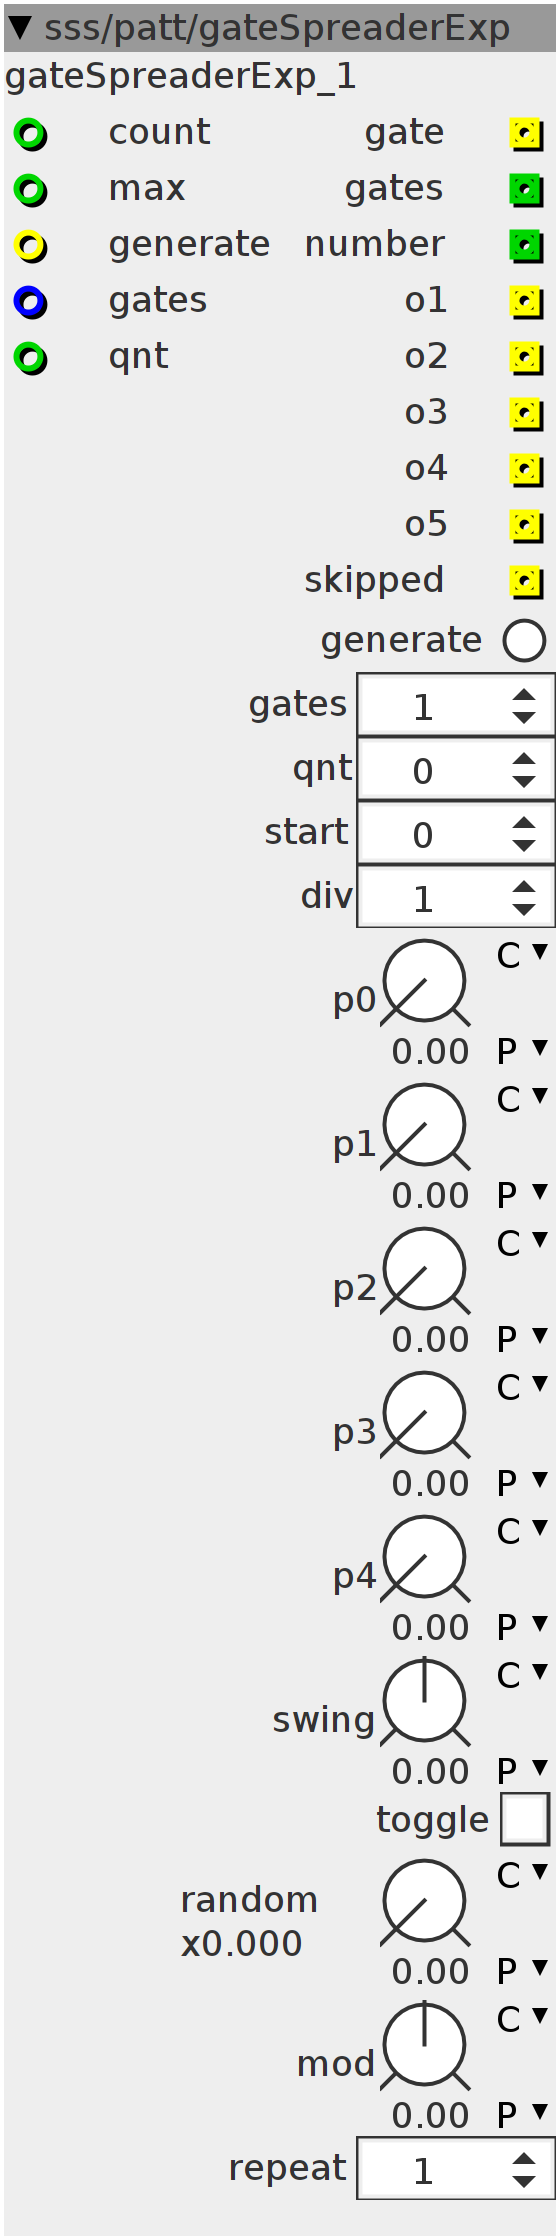
Task: Click the green count inlet connector
Action: (30, 133)
